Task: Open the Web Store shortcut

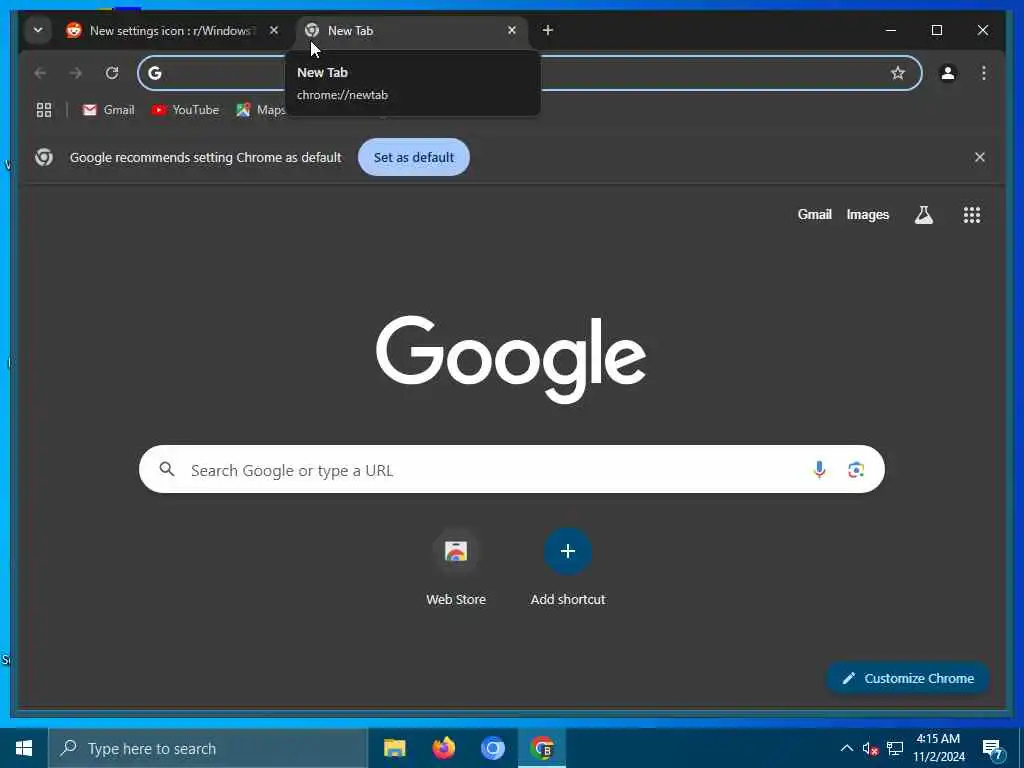Action: point(456,568)
